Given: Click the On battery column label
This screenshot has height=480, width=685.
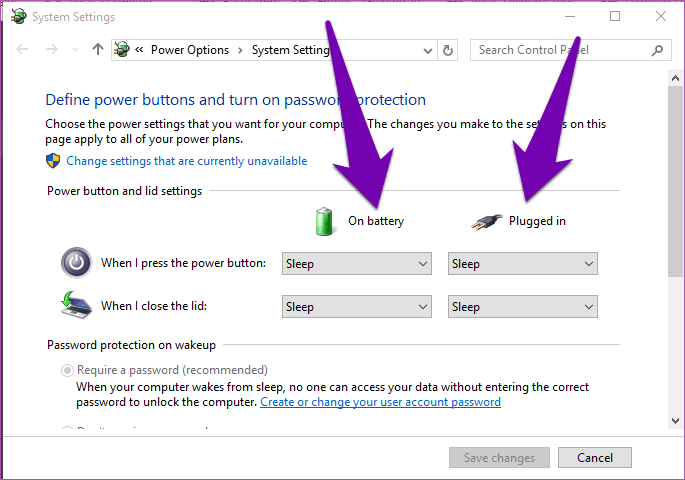Looking at the screenshot, I should (x=376, y=221).
